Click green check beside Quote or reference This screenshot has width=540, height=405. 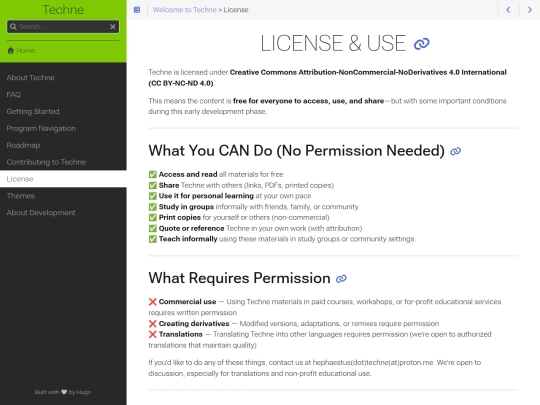[x=153, y=228]
